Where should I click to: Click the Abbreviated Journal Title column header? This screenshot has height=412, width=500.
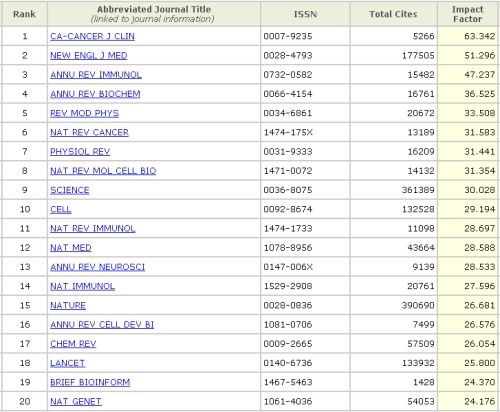(x=154, y=14)
